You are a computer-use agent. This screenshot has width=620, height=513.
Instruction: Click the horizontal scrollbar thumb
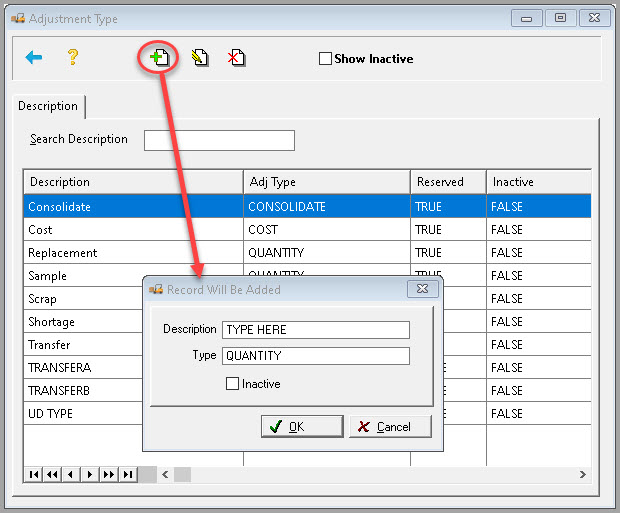click(182, 474)
